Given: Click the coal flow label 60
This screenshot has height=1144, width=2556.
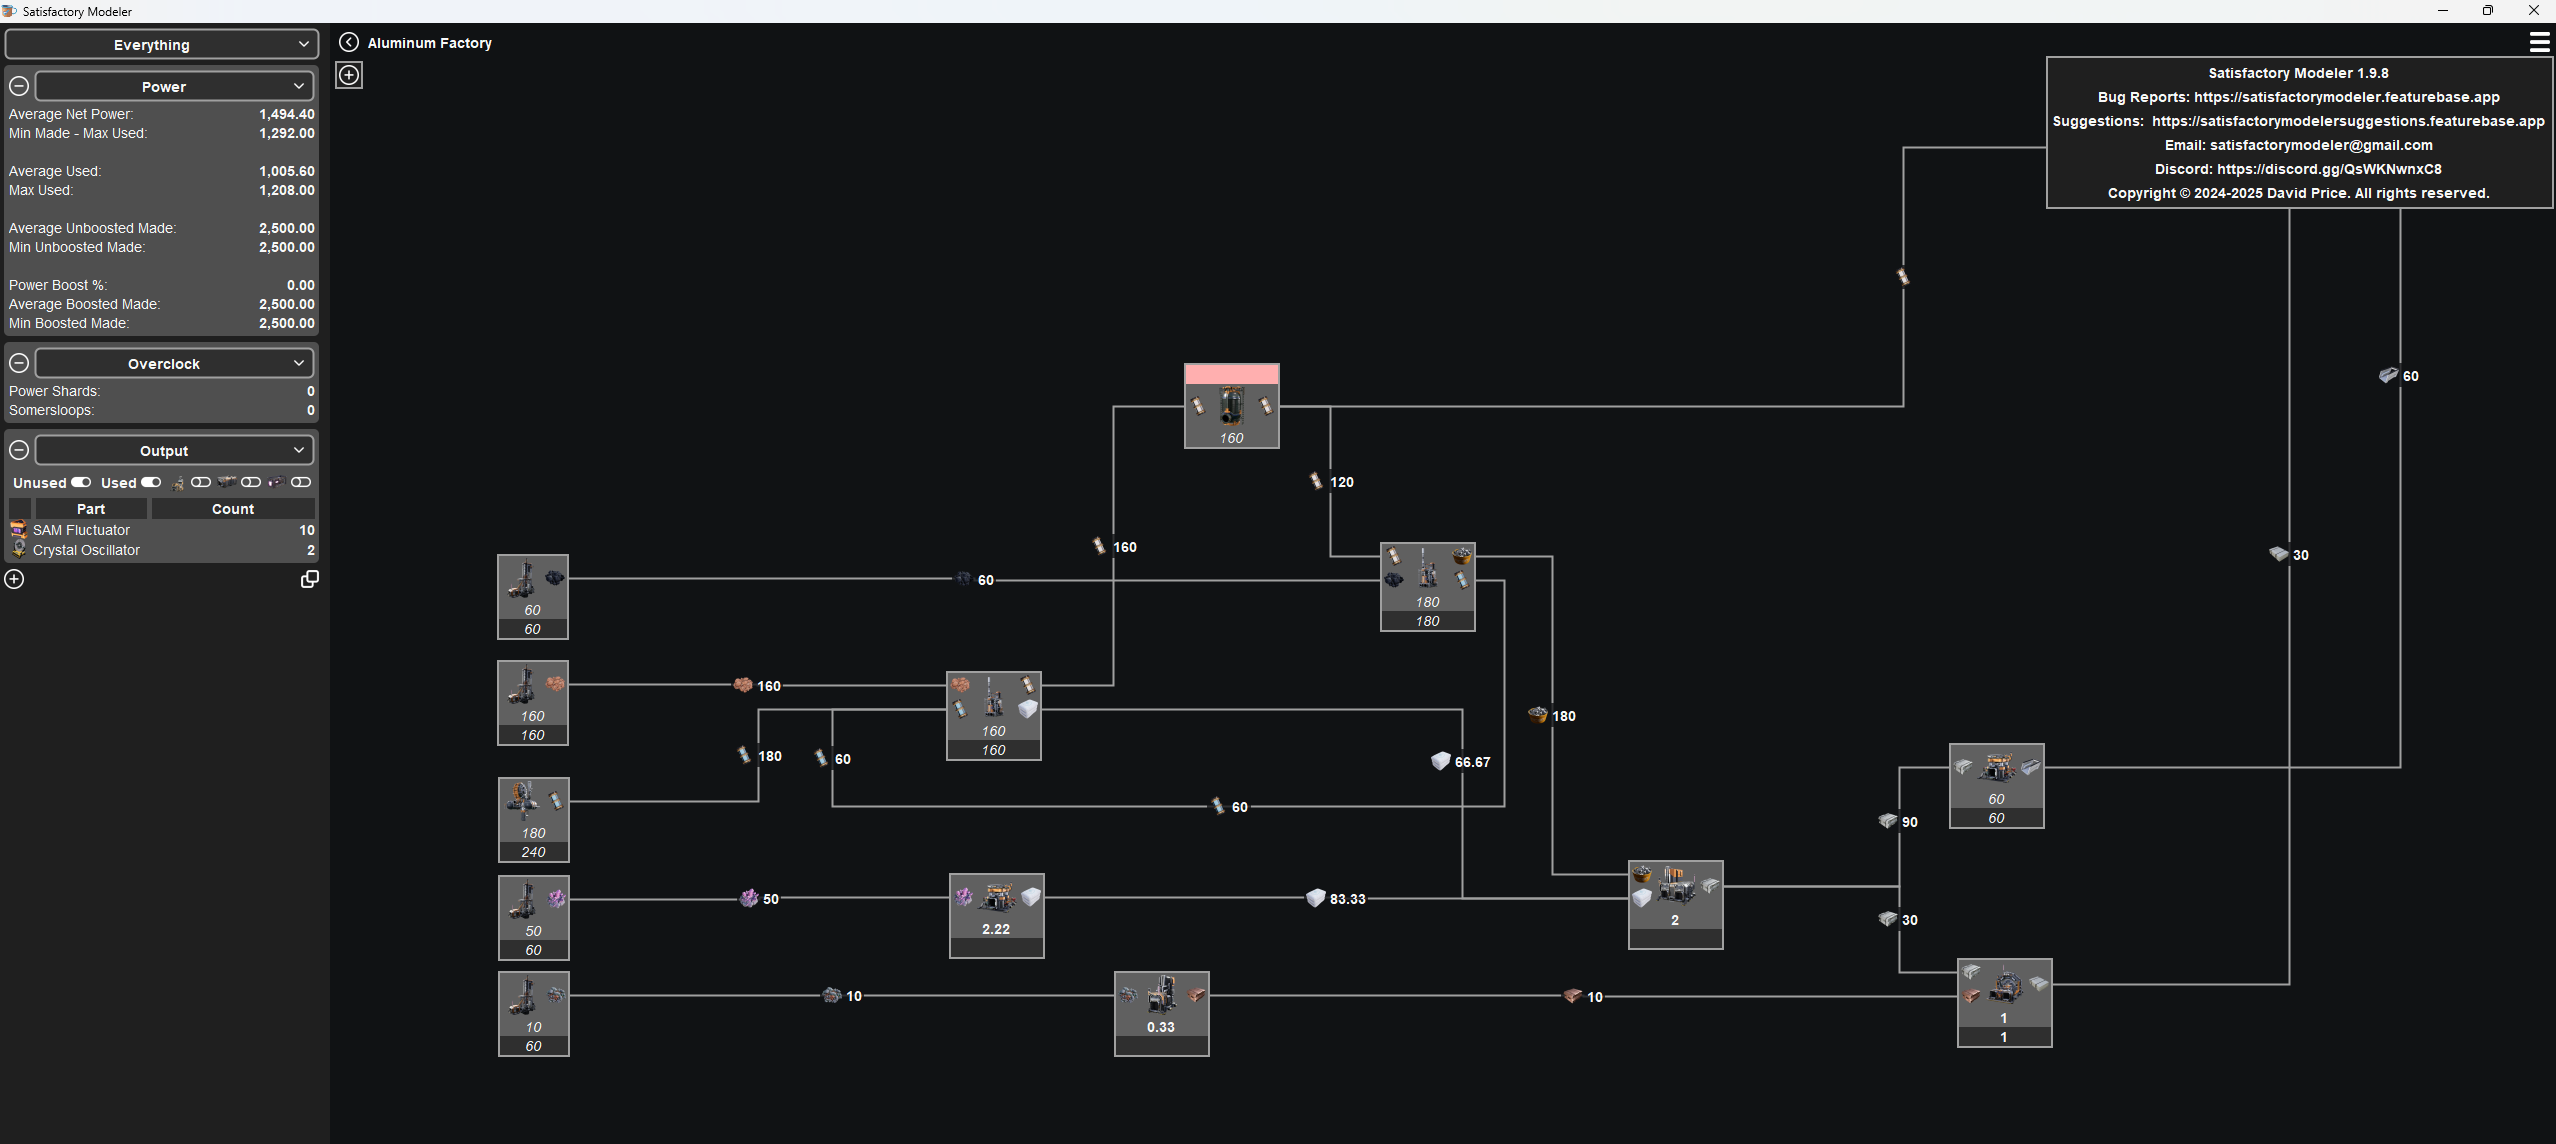Looking at the screenshot, I should coord(986,580).
